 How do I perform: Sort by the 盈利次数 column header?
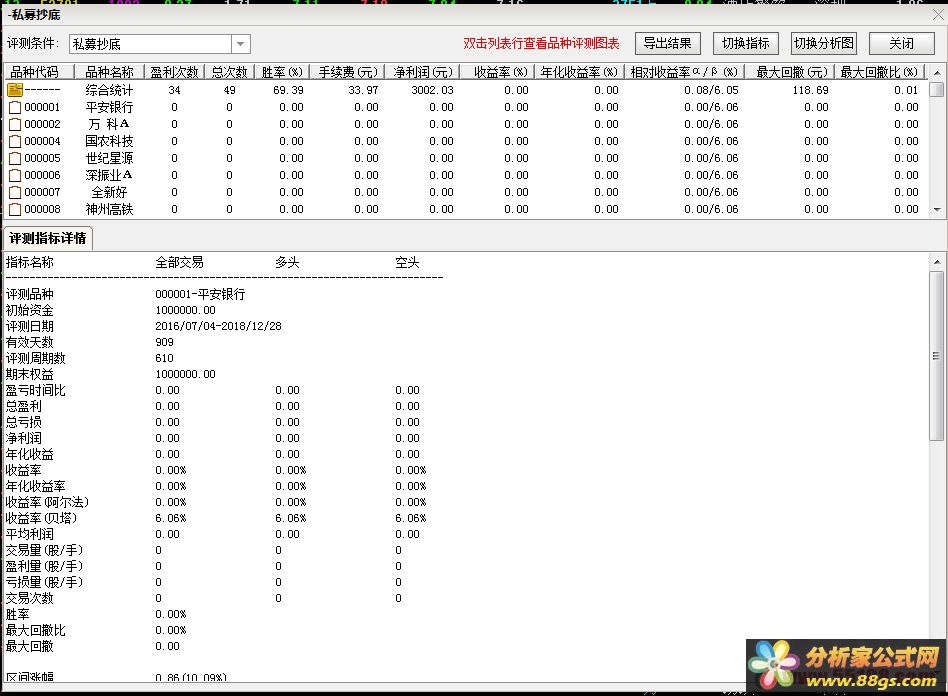pos(175,72)
